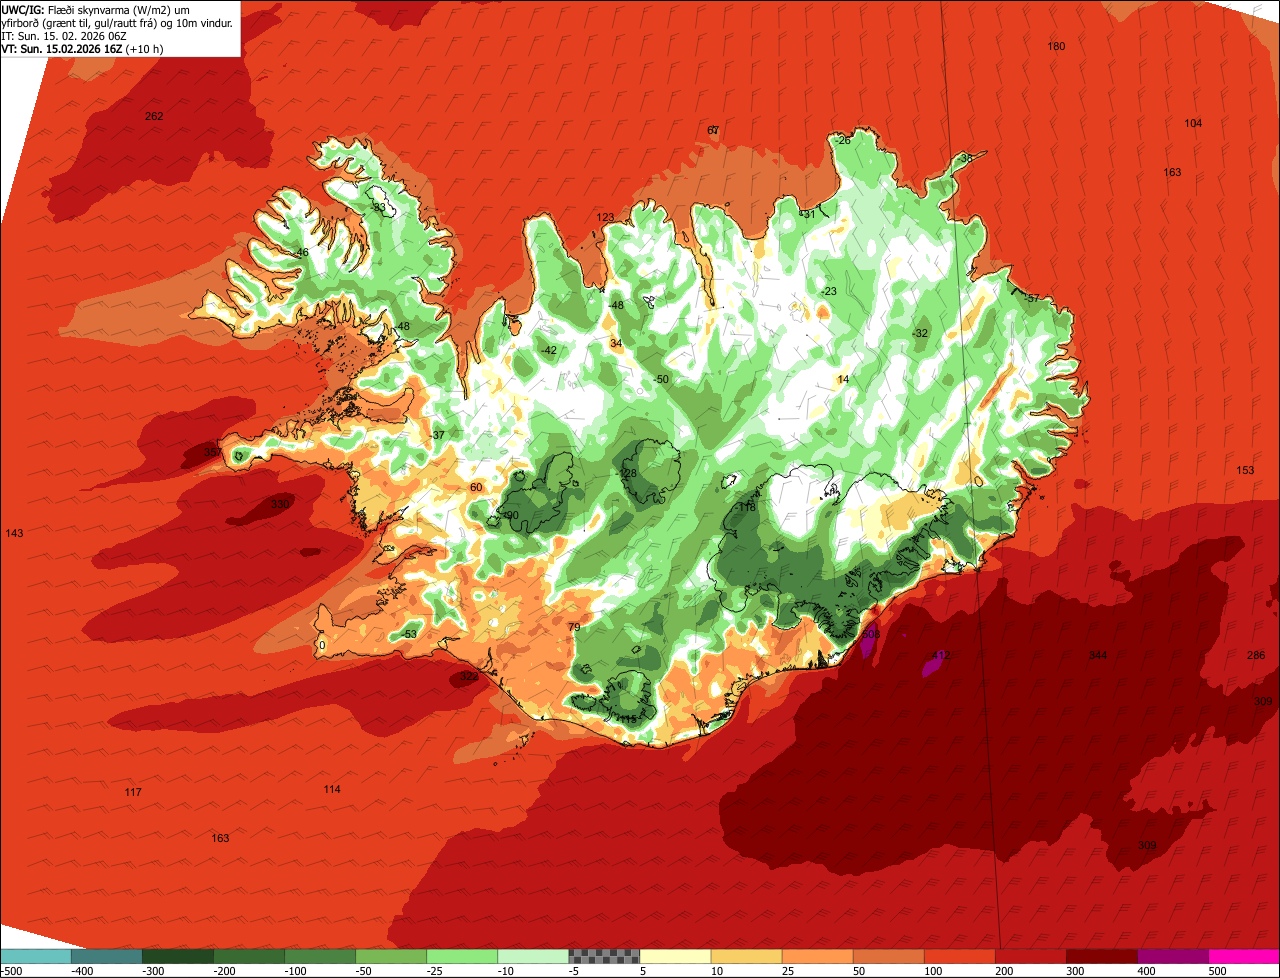Click the purple 400 to 500 legend swatch
The height and width of the screenshot is (978, 1280).
pos(1172,956)
